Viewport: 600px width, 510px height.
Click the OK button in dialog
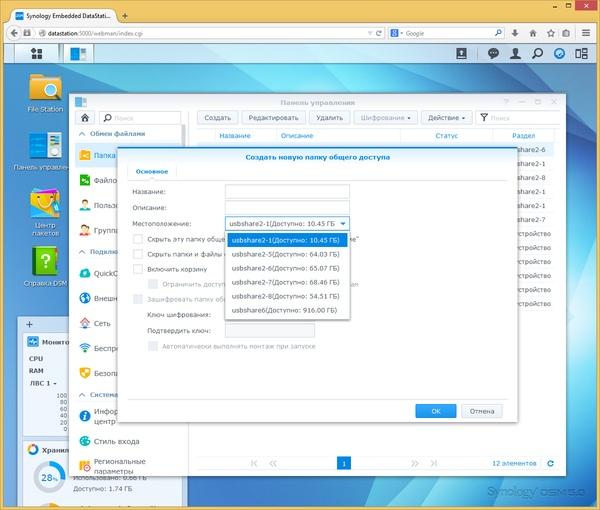click(x=435, y=411)
